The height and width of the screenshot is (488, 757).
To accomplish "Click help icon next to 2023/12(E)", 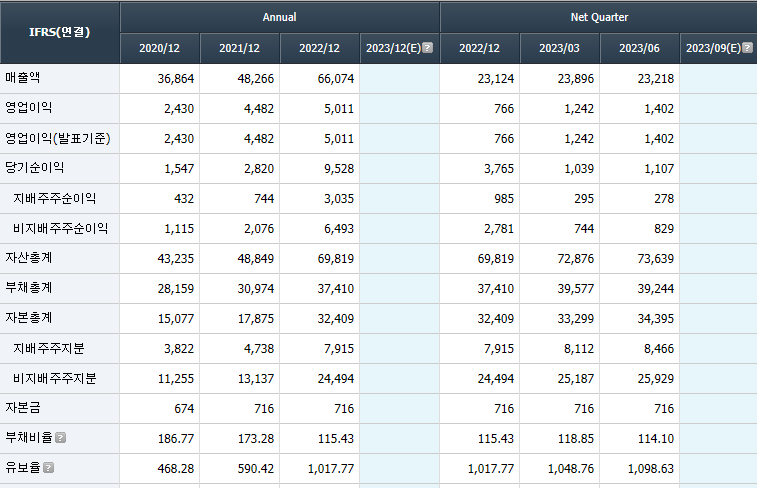I will point(427,48).
